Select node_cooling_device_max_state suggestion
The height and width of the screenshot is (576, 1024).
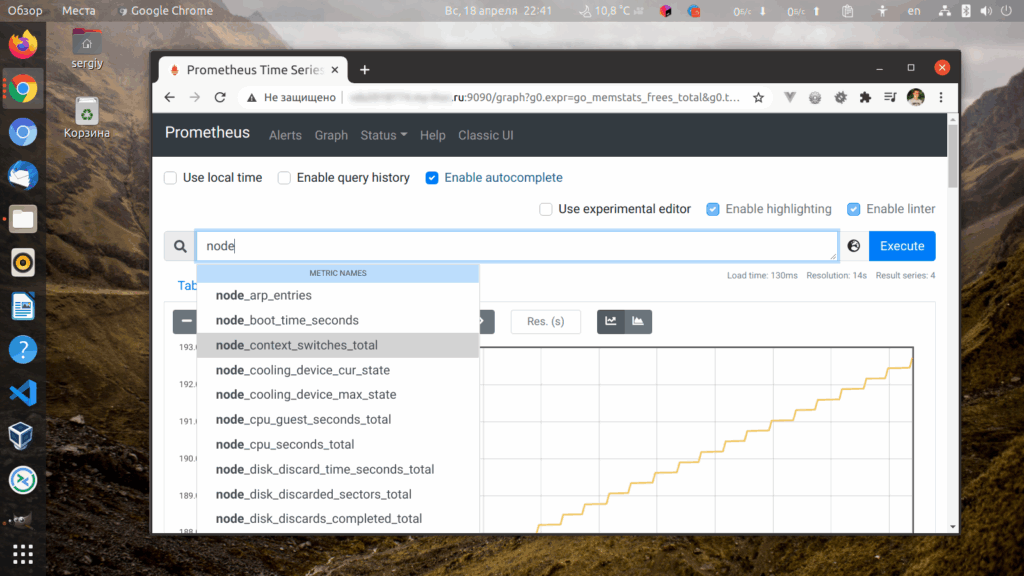tap(338, 394)
